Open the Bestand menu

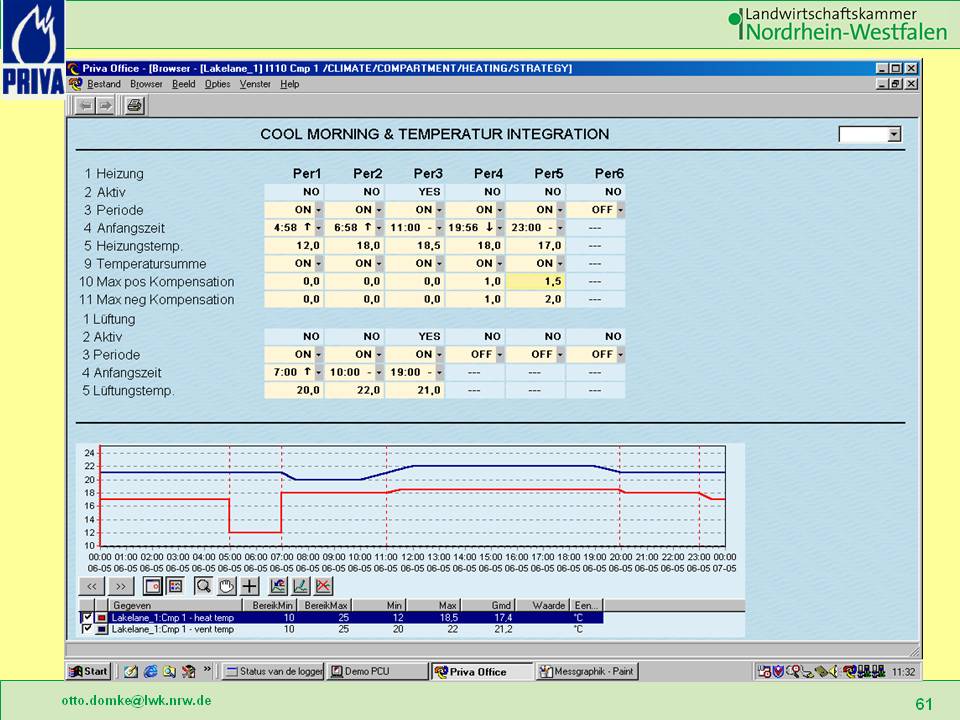click(x=104, y=84)
